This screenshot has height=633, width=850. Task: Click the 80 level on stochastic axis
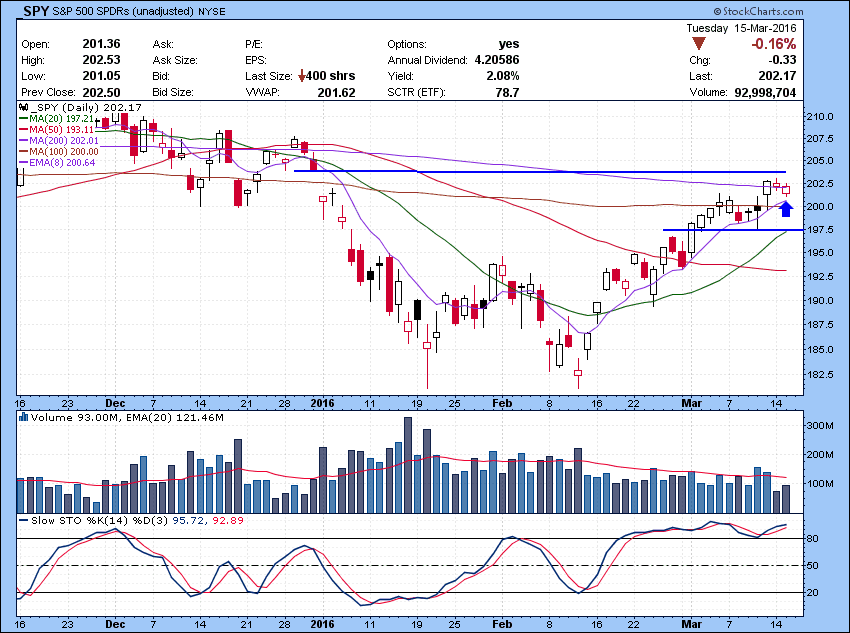[813, 539]
